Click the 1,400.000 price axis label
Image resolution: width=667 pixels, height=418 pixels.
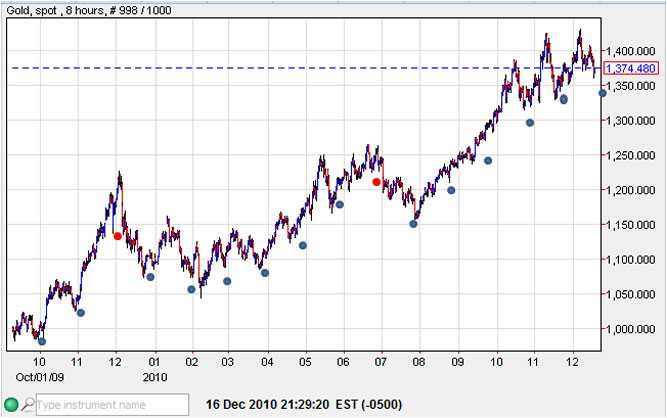tap(636, 51)
